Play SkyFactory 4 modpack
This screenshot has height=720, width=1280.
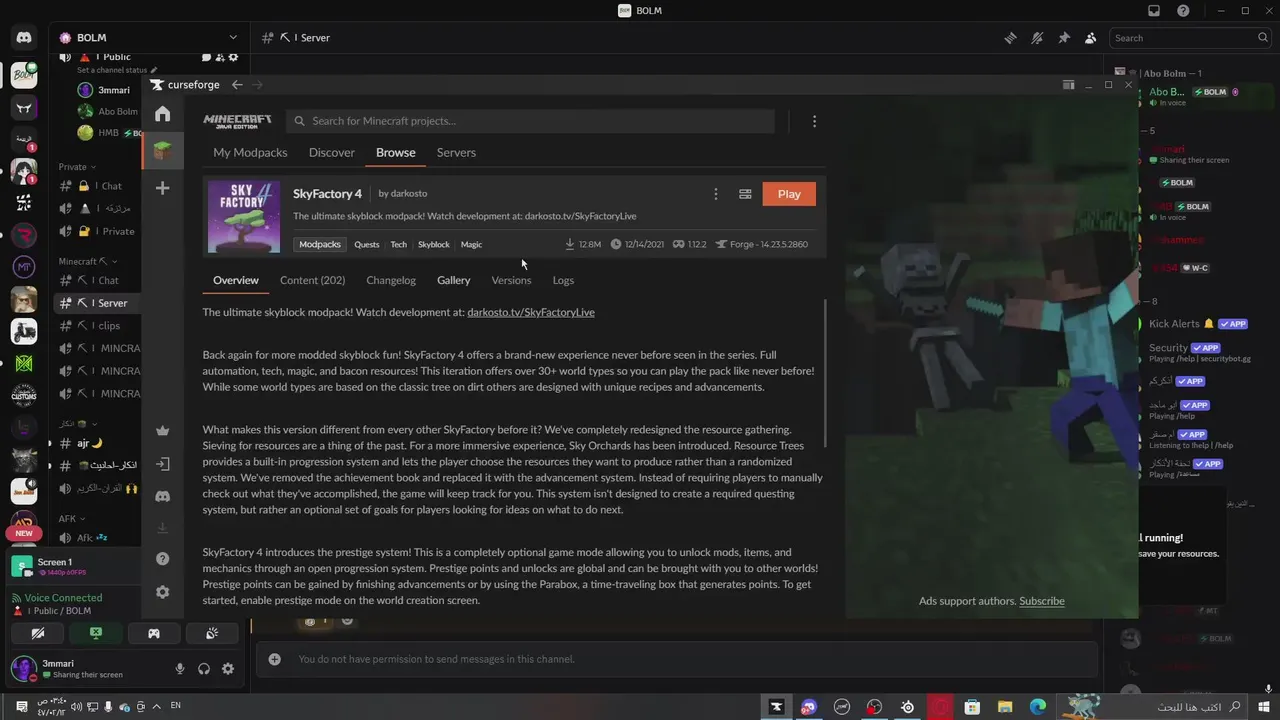[x=789, y=194]
